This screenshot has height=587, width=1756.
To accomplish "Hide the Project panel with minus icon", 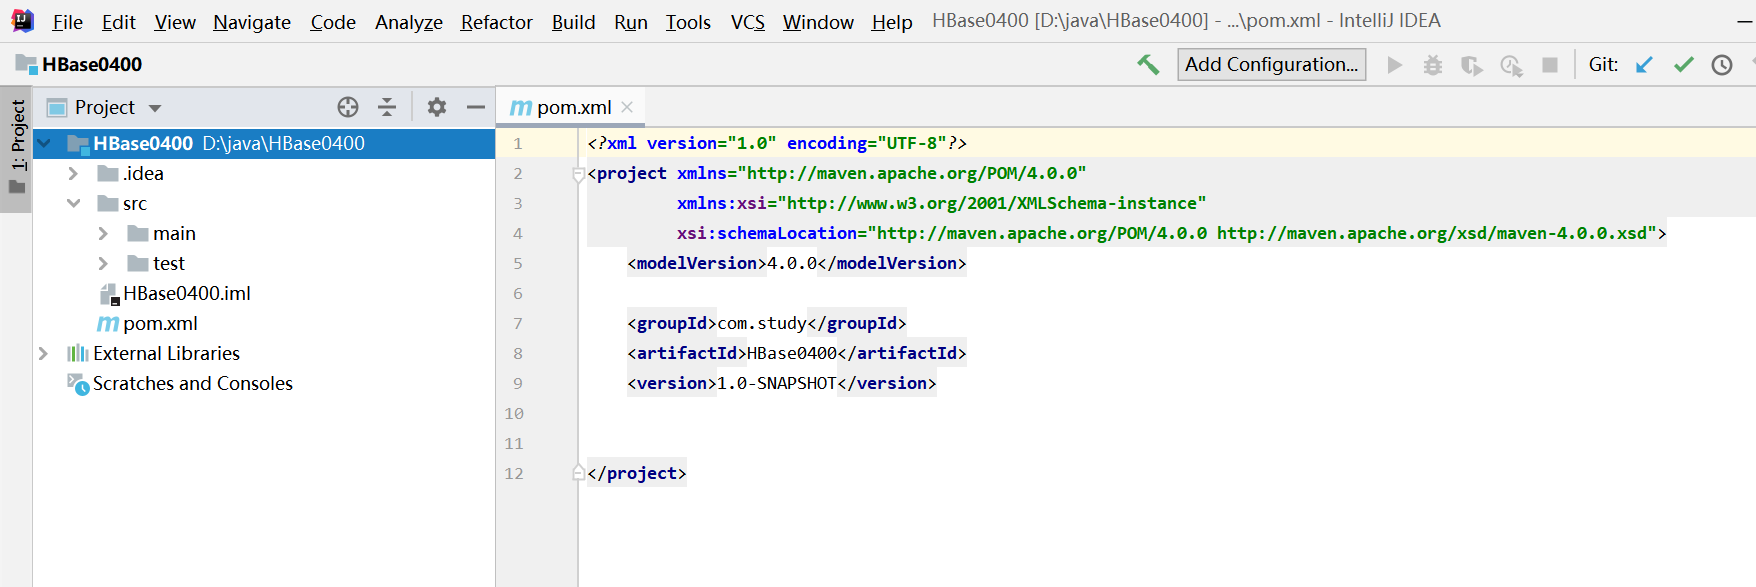I will click(x=476, y=107).
